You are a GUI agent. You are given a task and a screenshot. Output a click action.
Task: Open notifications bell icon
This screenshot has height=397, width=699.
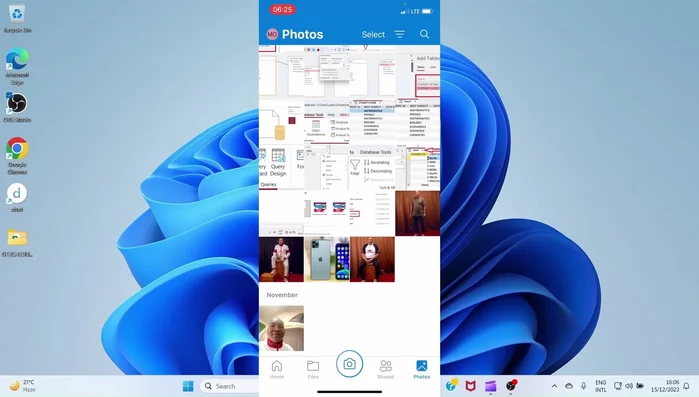(687, 386)
